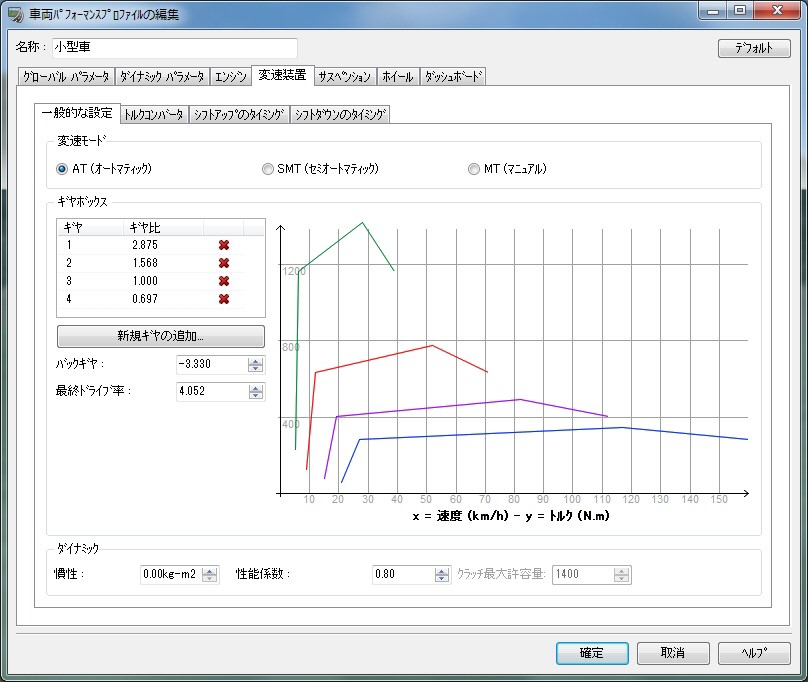Image resolution: width=808 pixels, height=682 pixels.
Task: Remove gear 2 using its red X
Action: point(224,263)
